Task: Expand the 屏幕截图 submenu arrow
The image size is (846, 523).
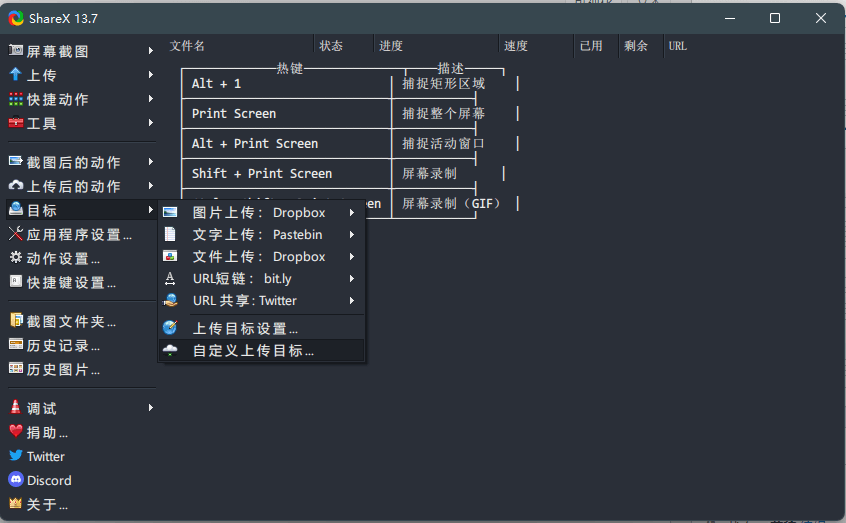Action: [x=151, y=51]
